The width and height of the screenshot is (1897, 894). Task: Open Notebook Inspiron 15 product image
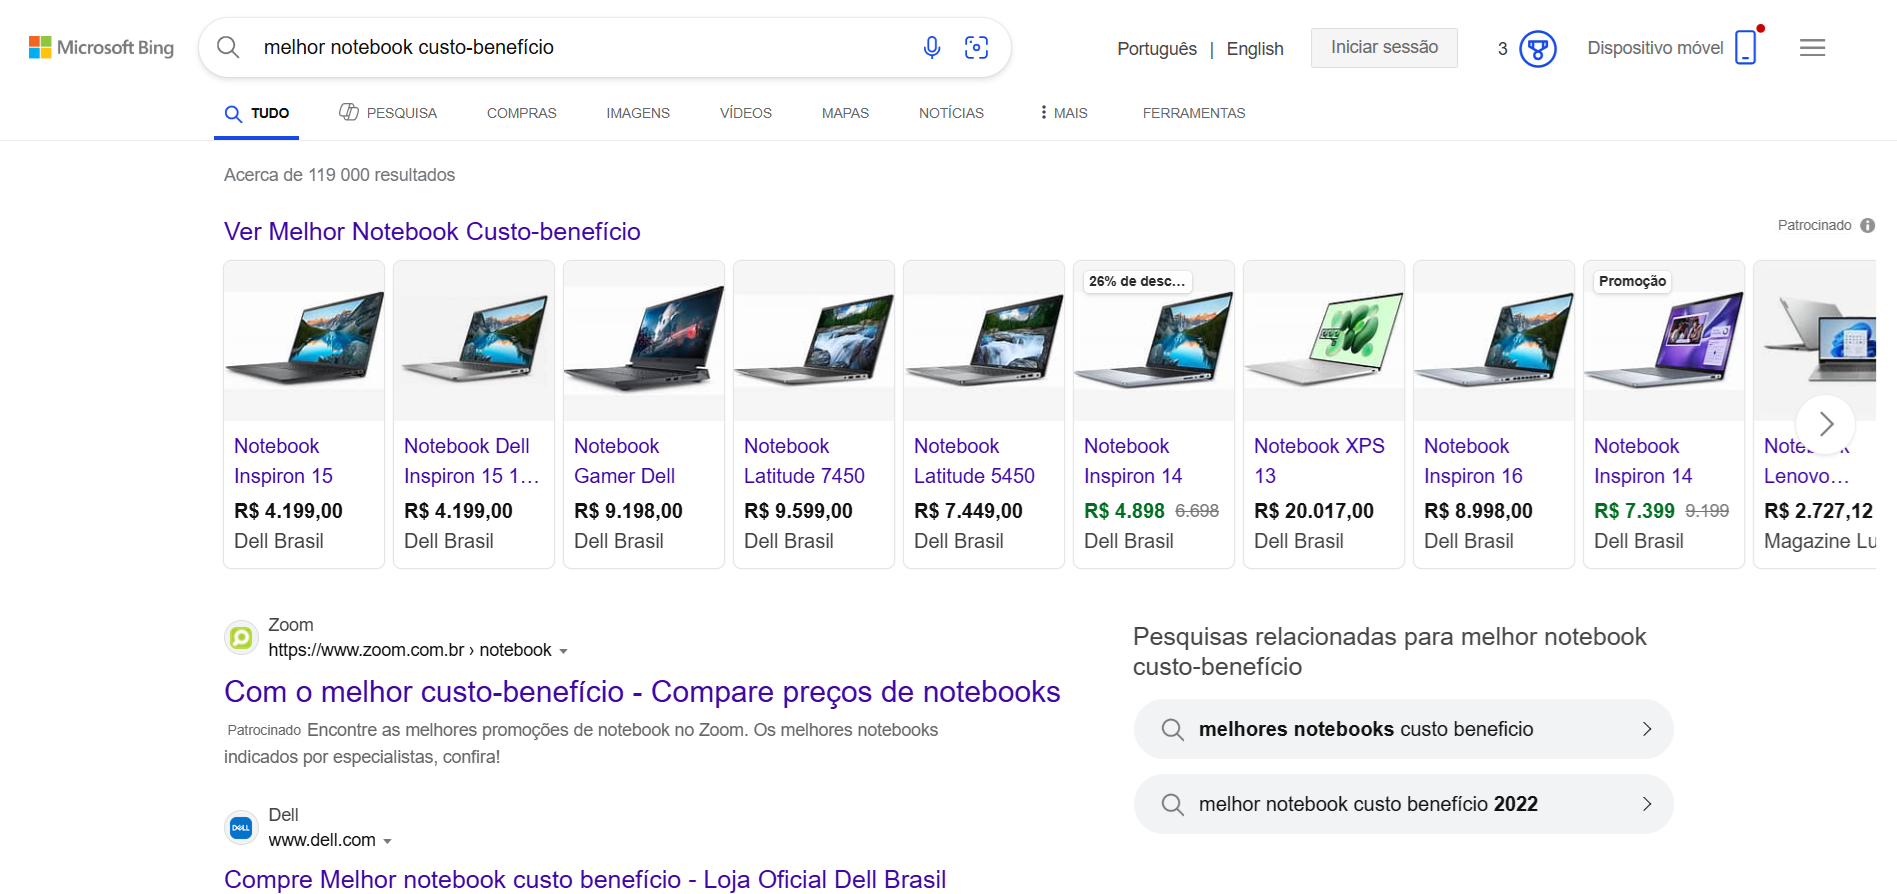(x=304, y=340)
